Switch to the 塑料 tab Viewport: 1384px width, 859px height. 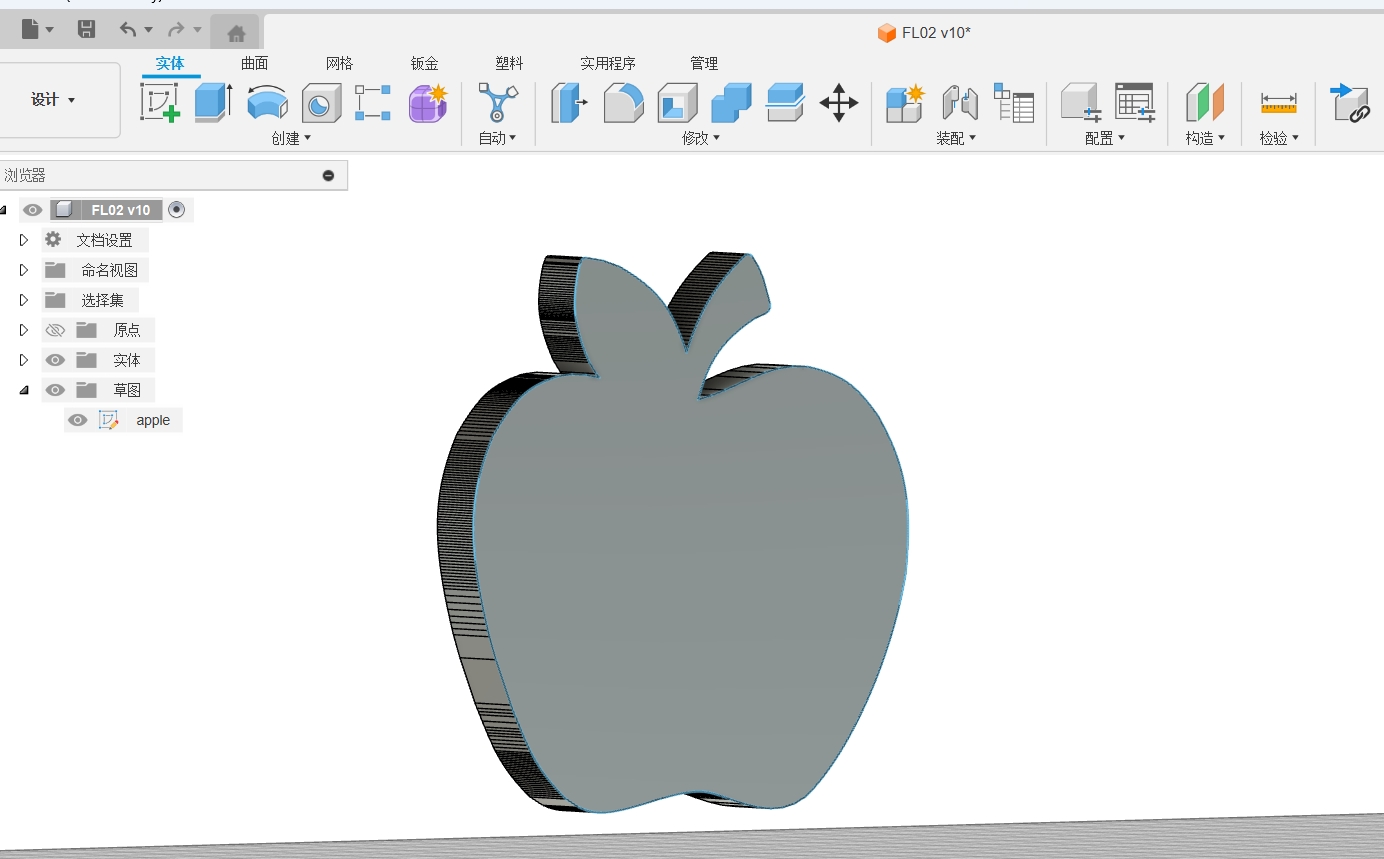510,63
